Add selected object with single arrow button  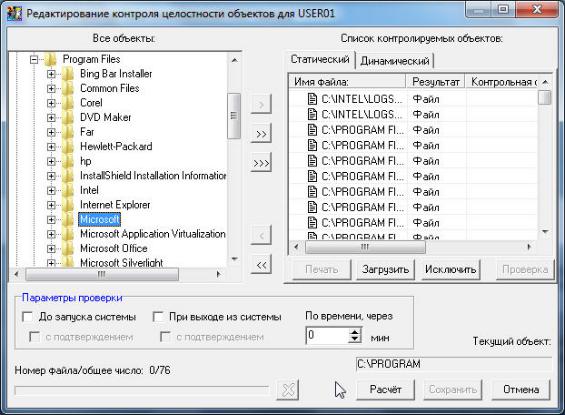[x=261, y=104]
